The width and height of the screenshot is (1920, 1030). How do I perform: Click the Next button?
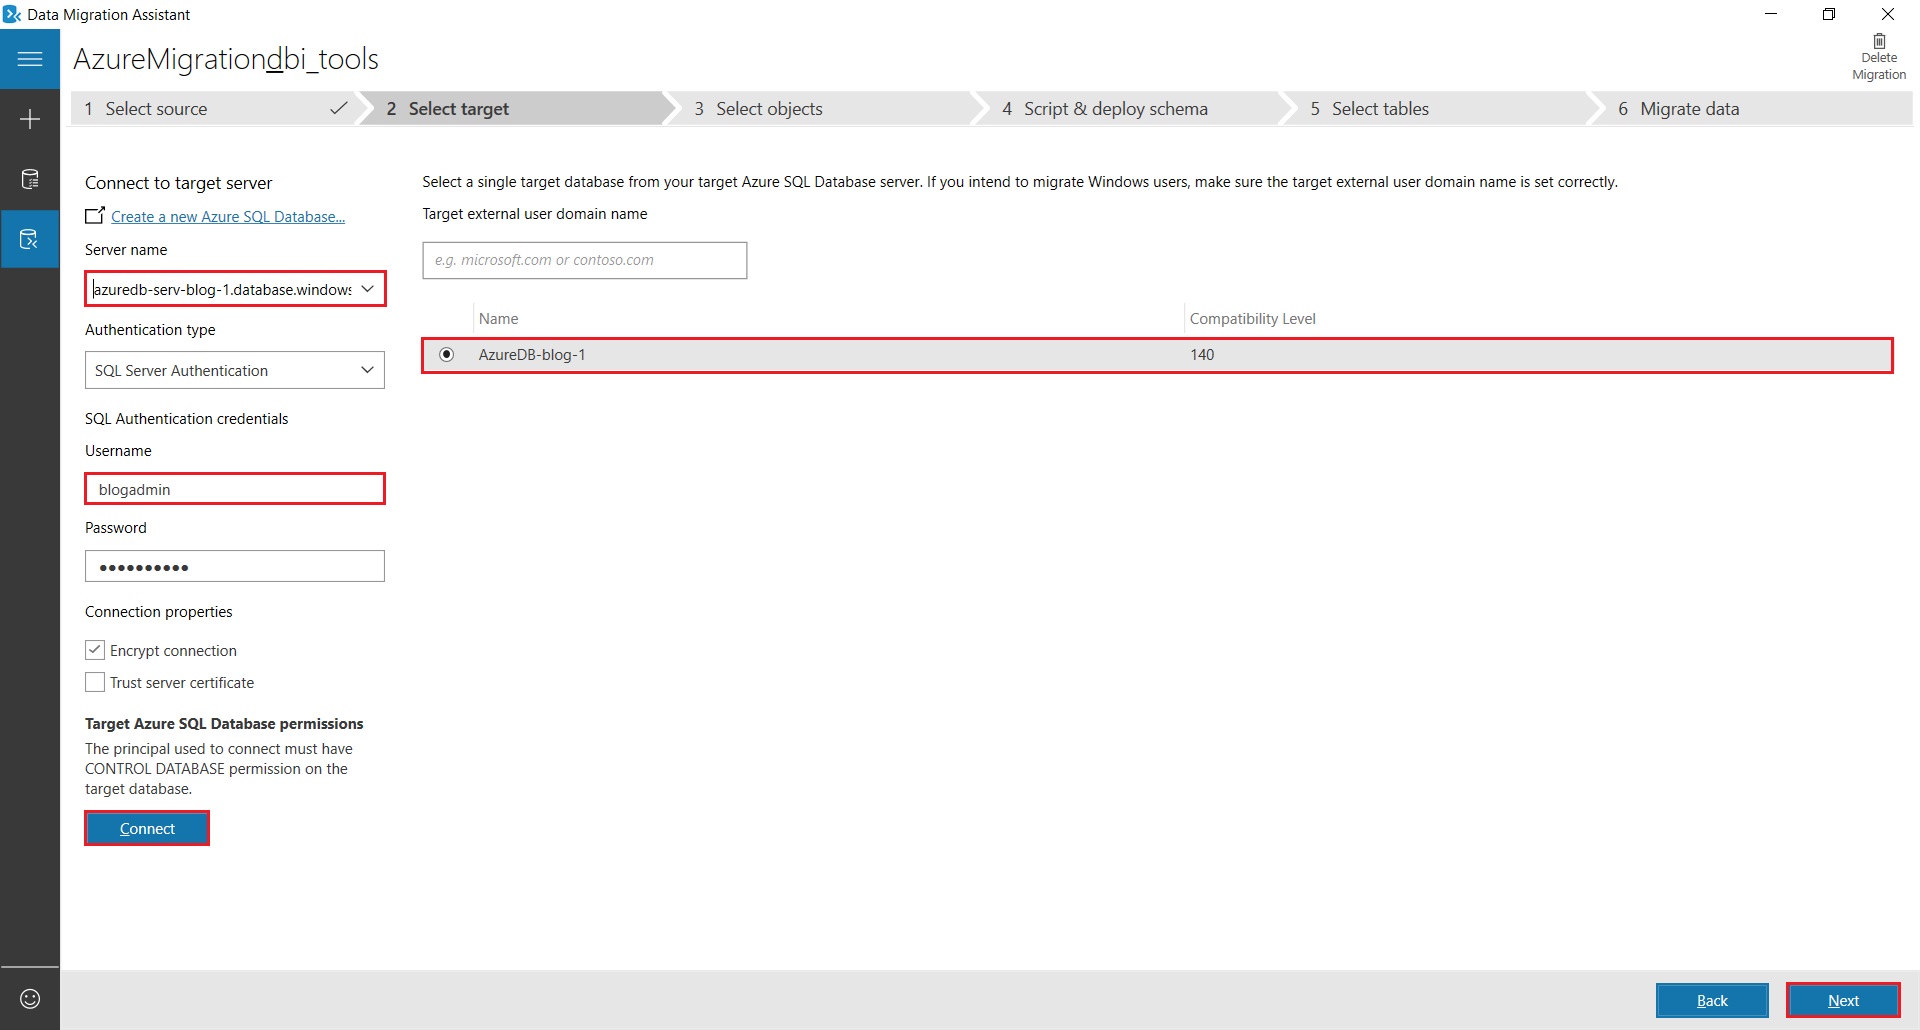tap(1843, 1000)
